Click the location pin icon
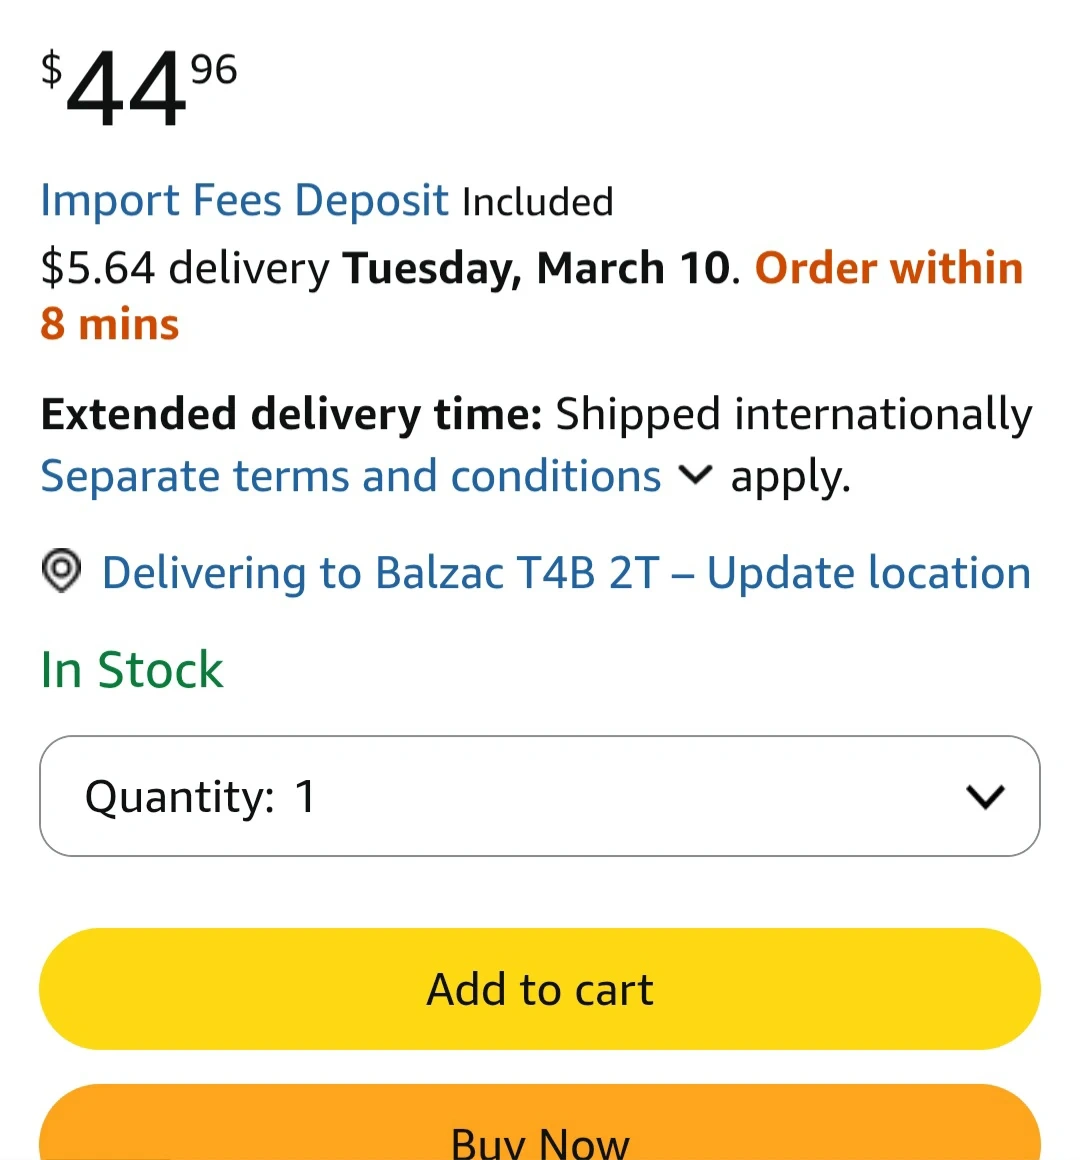 tap(61, 572)
